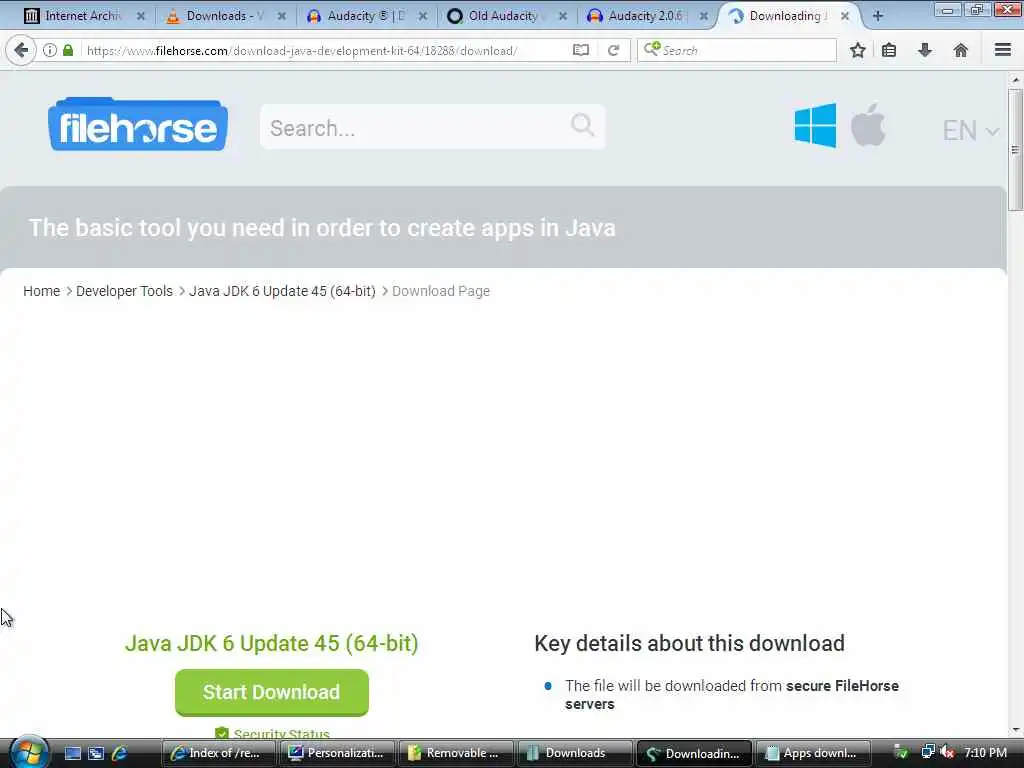Screen dimensions: 1024x768
Task: Open the Home breadcrumb link
Action: click(x=42, y=291)
